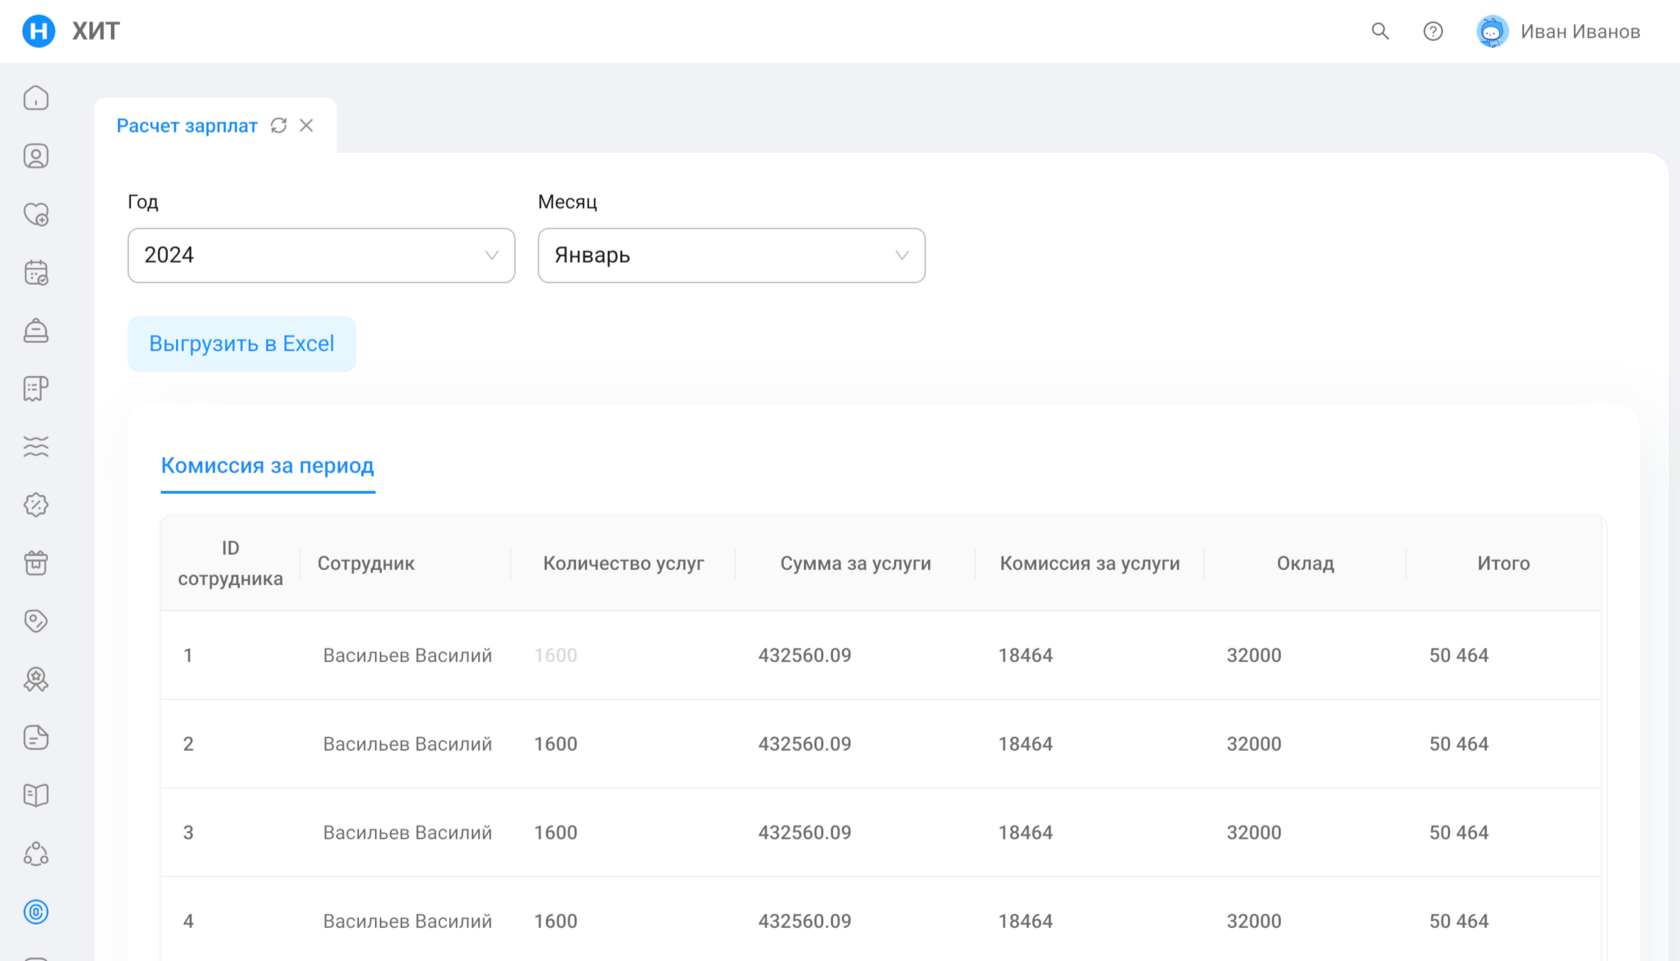Image resolution: width=1680 pixels, height=961 pixels.
Task: Open the help question mark icon
Action: [1433, 31]
